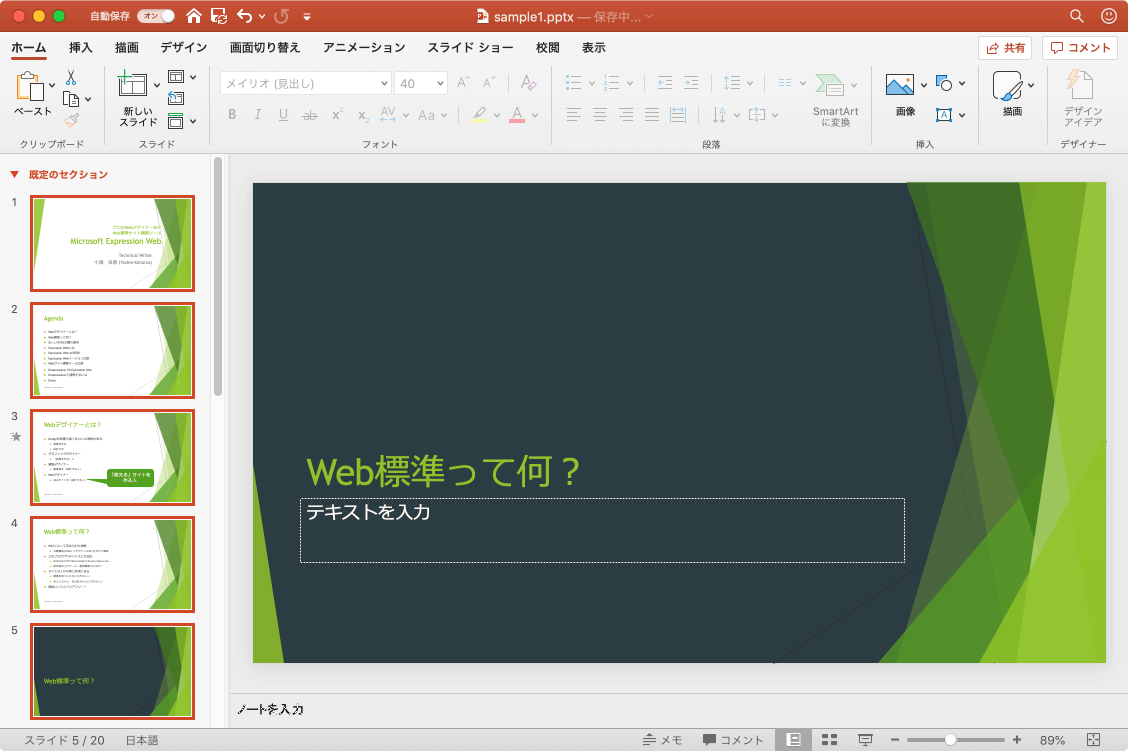Click the Convert to SmartArt icon

click(x=829, y=85)
